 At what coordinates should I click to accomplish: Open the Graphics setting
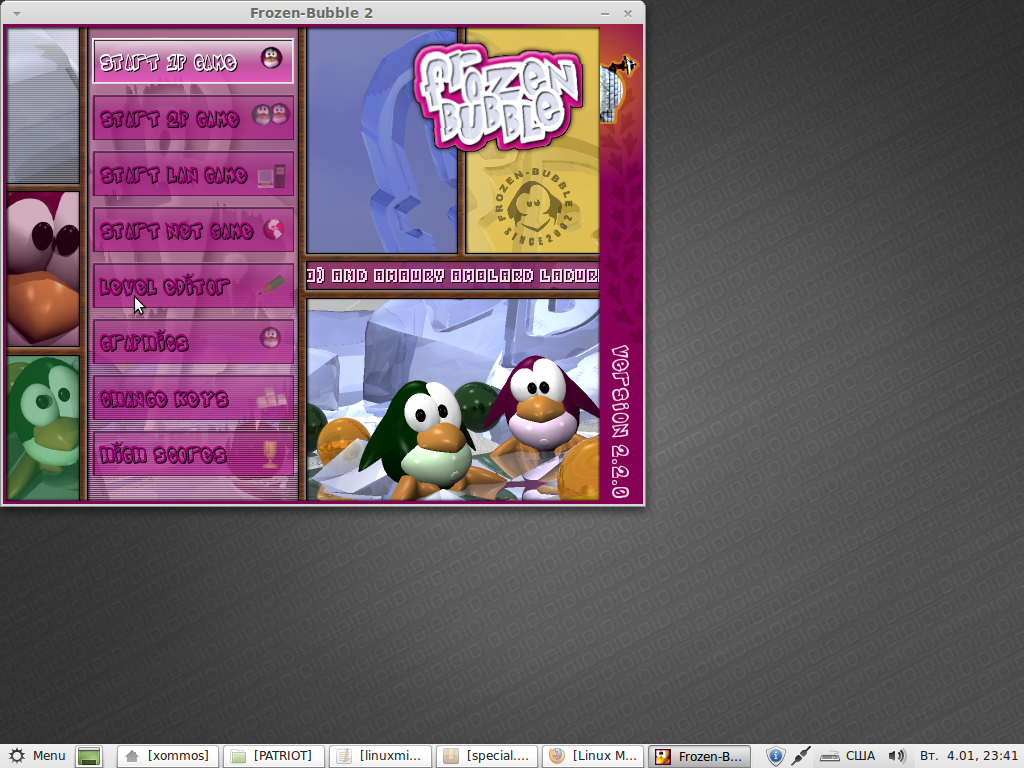[193, 342]
